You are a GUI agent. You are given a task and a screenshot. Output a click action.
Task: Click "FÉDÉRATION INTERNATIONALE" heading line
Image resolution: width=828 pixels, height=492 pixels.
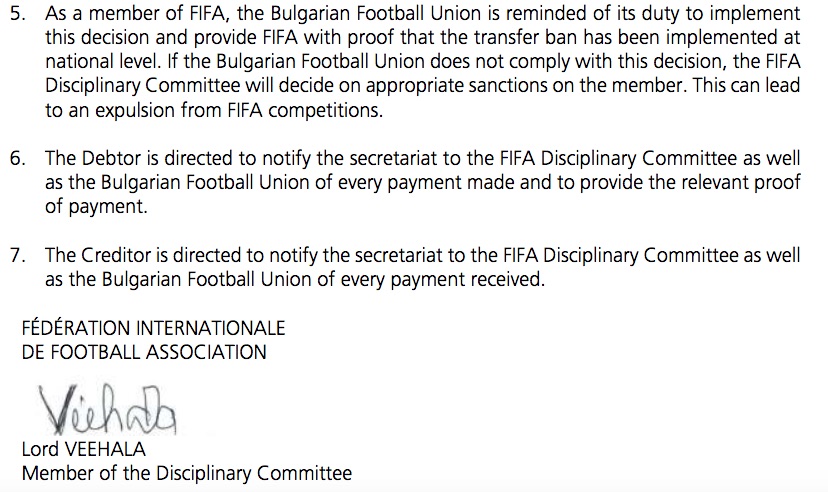153,328
